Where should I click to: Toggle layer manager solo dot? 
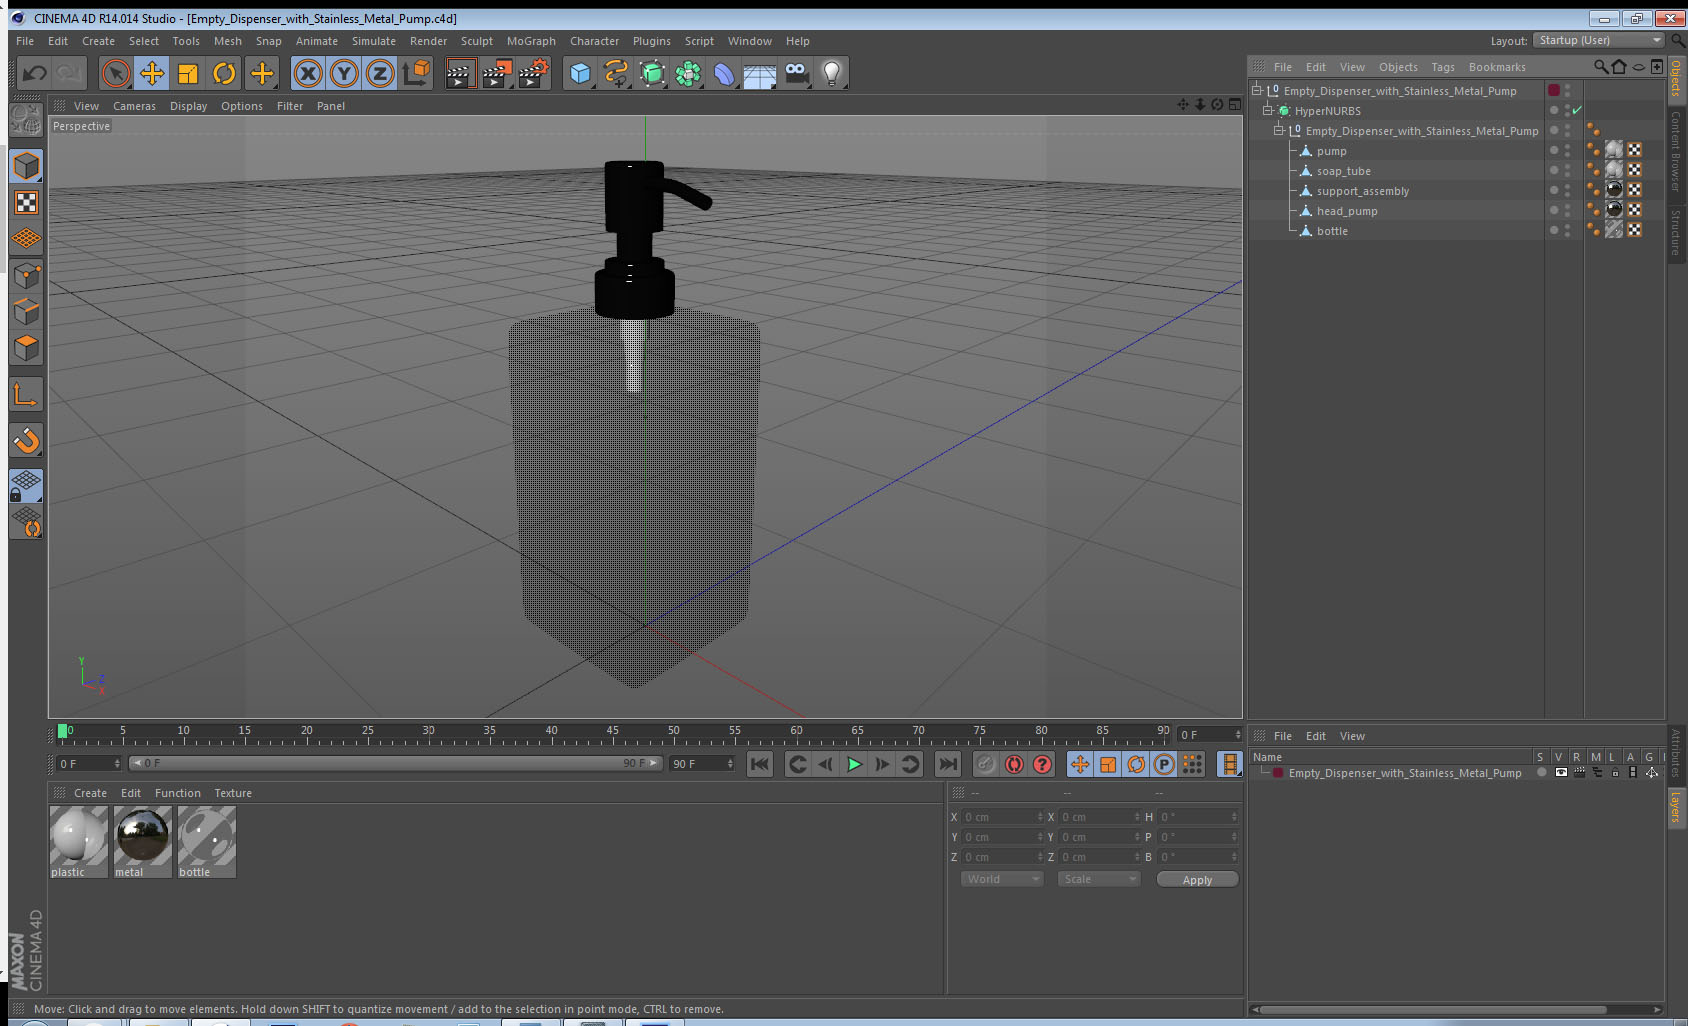click(1541, 773)
